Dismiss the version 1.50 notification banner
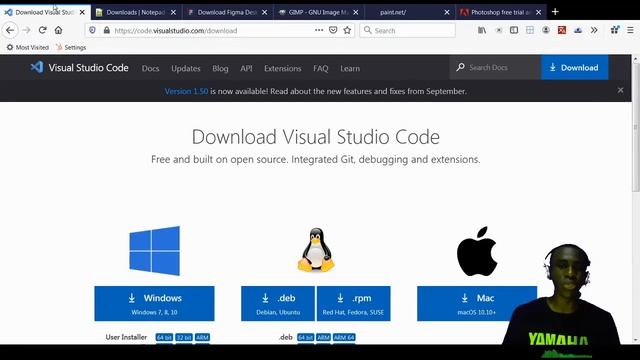This screenshot has height=360, width=640. tap(620, 90)
